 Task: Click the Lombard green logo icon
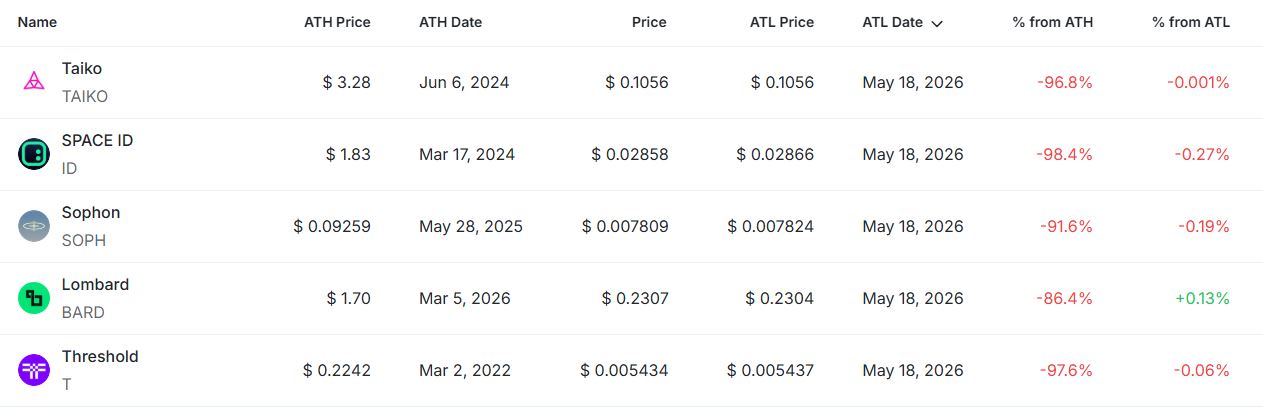pyautogui.click(x=34, y=298)
